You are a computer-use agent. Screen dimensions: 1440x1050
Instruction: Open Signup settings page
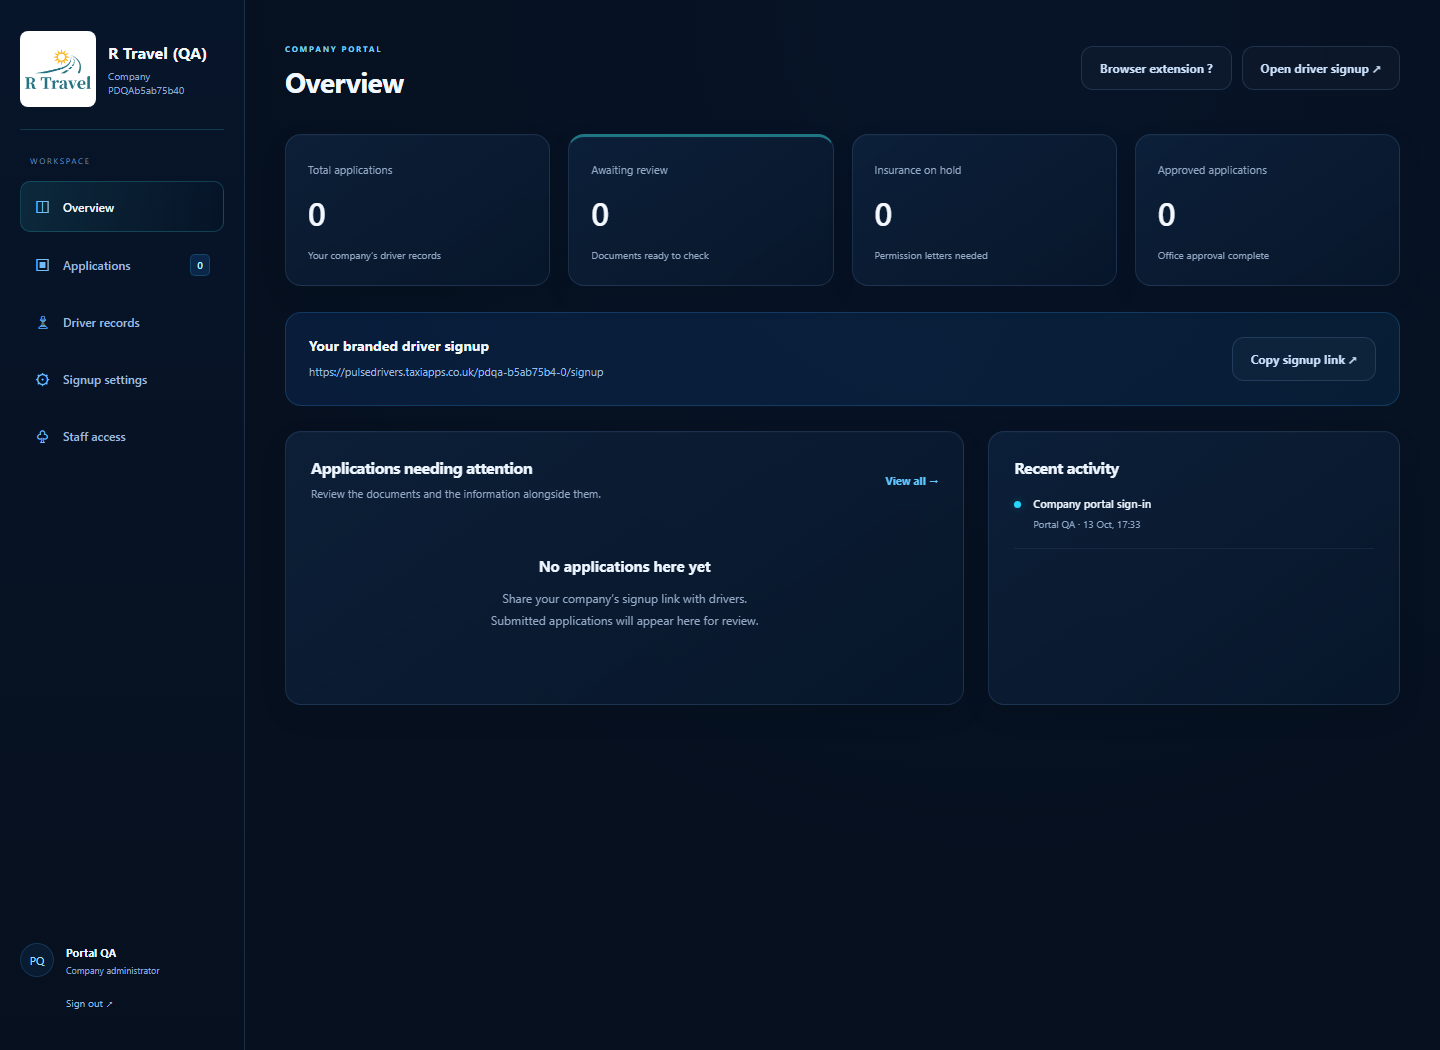coord(122,379)
